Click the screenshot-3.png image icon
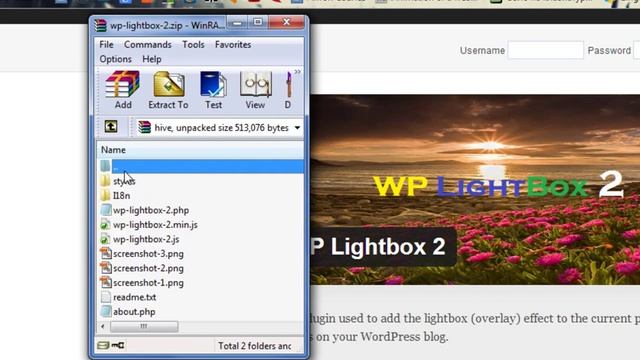Viewport: 640px width, 360px height. point(106,254)
